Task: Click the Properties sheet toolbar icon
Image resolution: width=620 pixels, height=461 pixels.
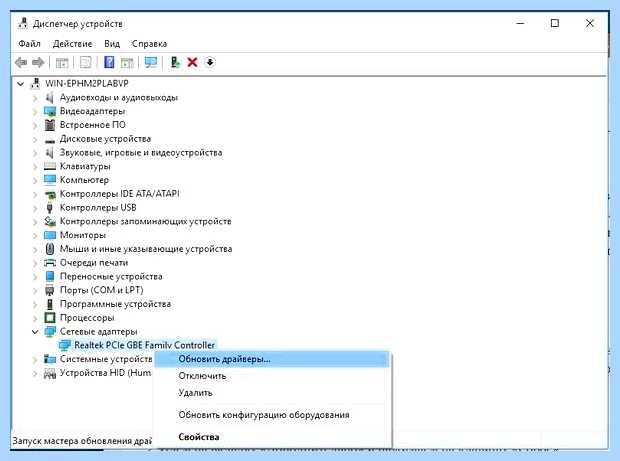Action: click(x=85, y=62)
